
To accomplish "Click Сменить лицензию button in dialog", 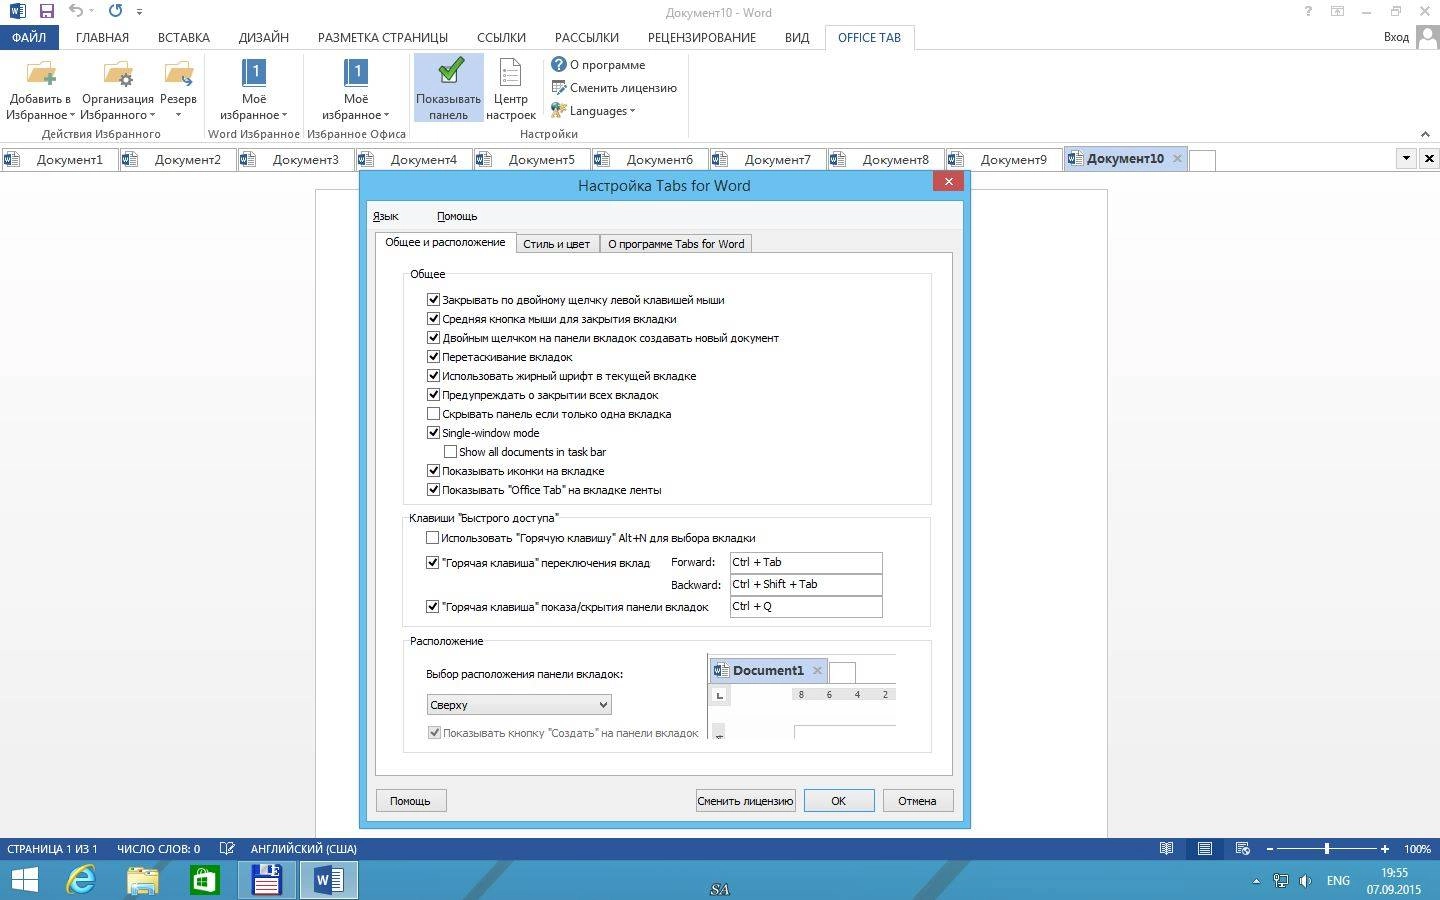I will click(745, 800).
